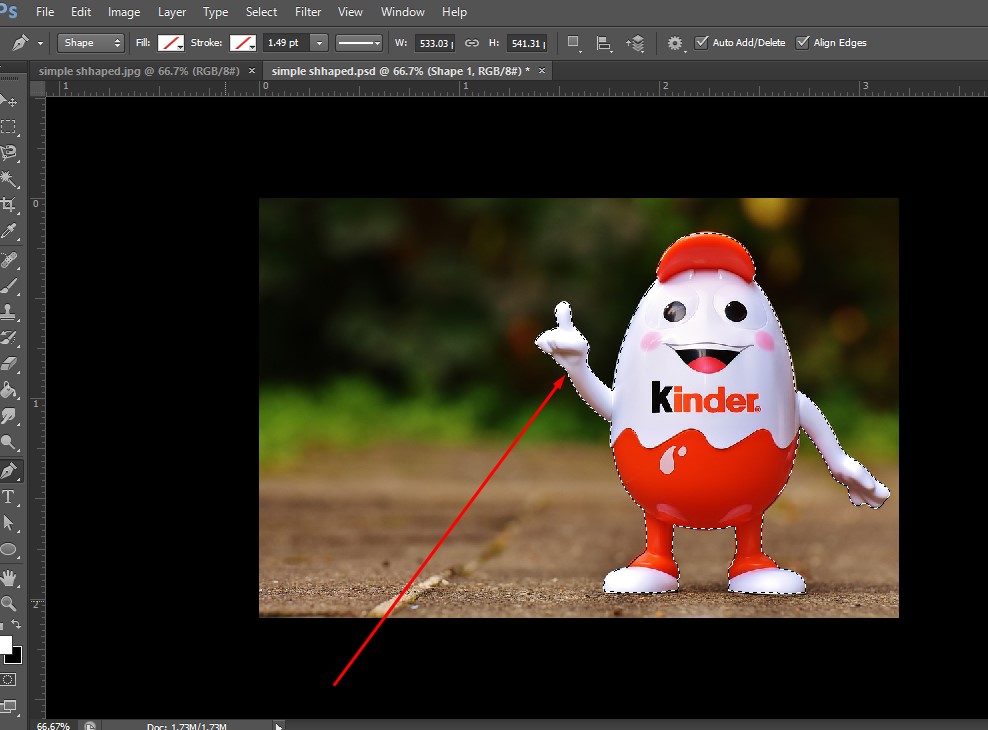Switch to simple shhaped.jpg tab

tap(139, 71)
